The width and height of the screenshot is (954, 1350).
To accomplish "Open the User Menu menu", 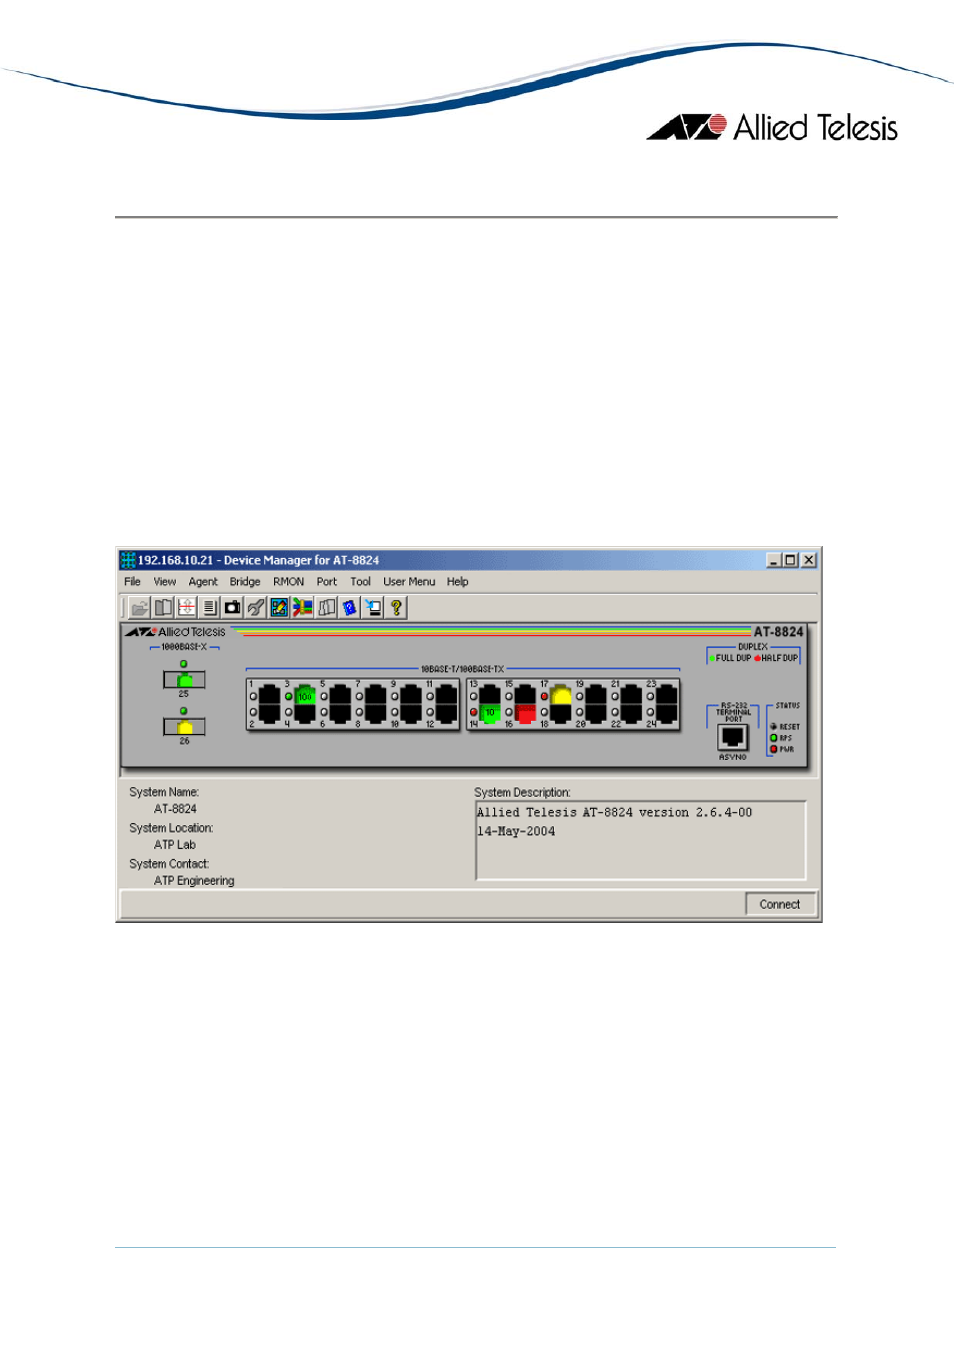I will pos(409,581).
